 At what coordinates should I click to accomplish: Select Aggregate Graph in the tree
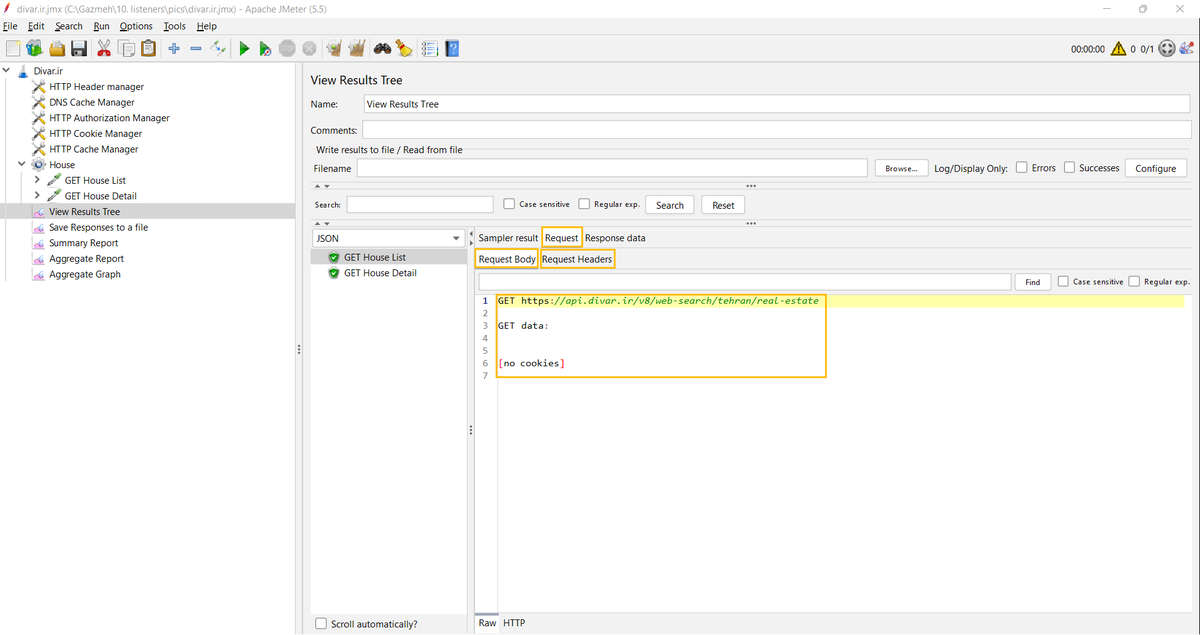pos(85,274)
